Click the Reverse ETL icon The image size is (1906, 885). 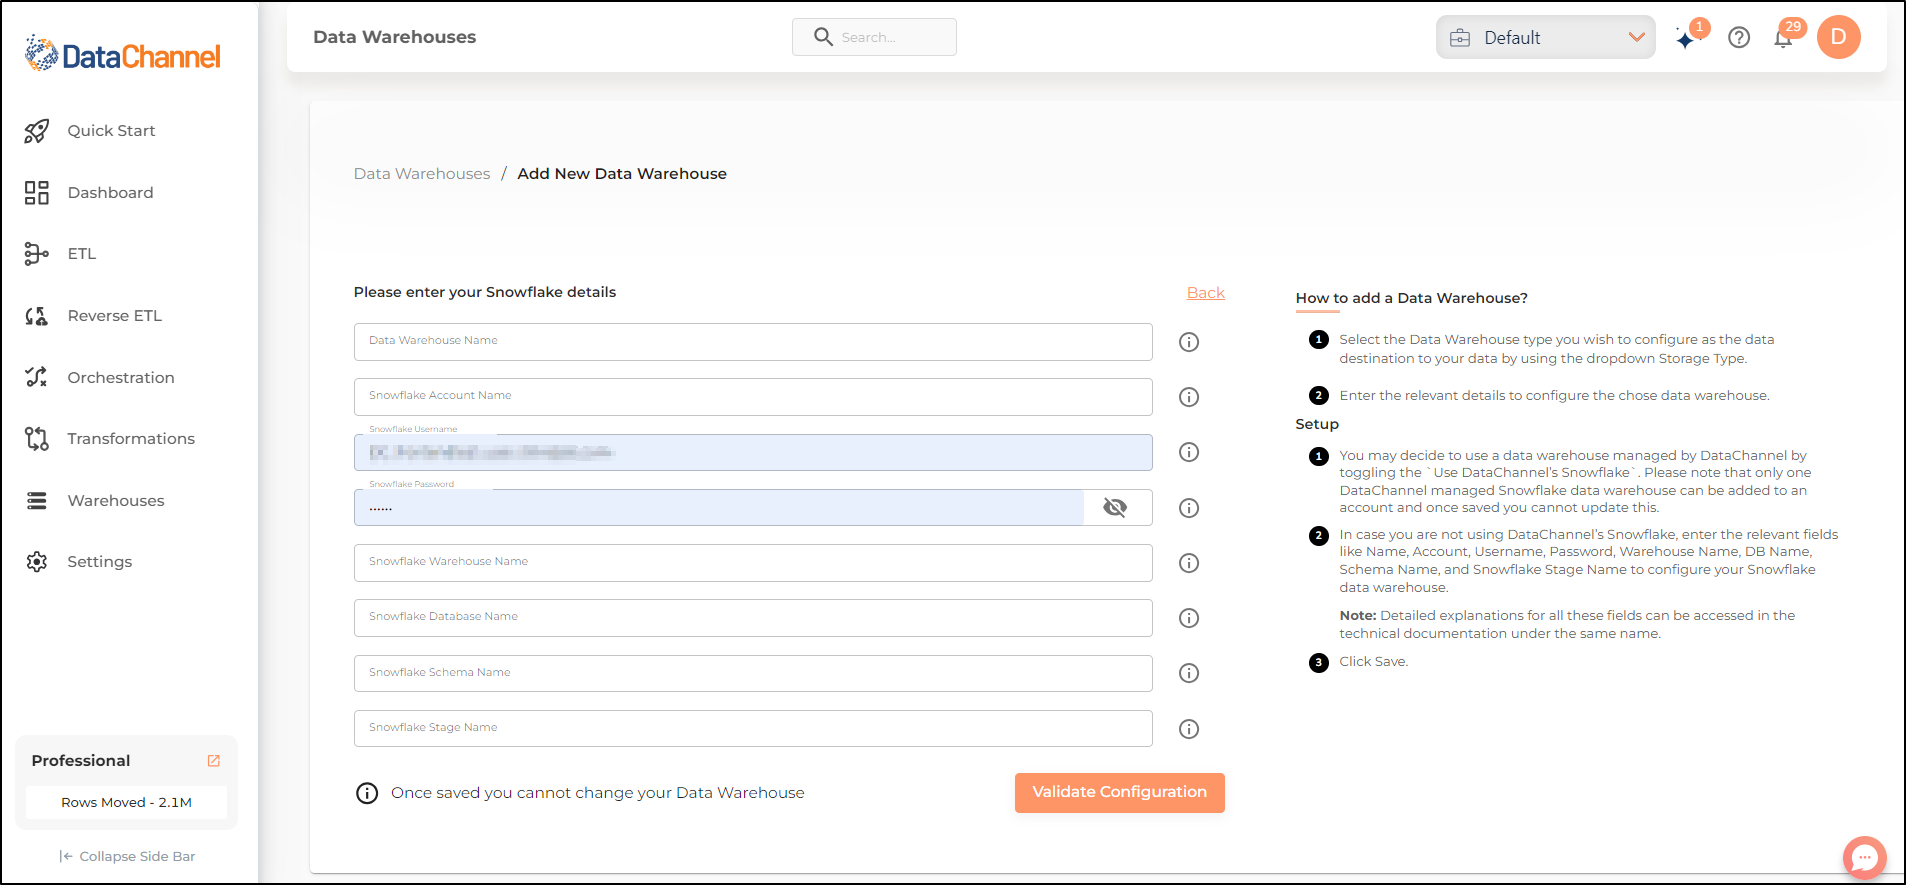[x=37, y=316]
